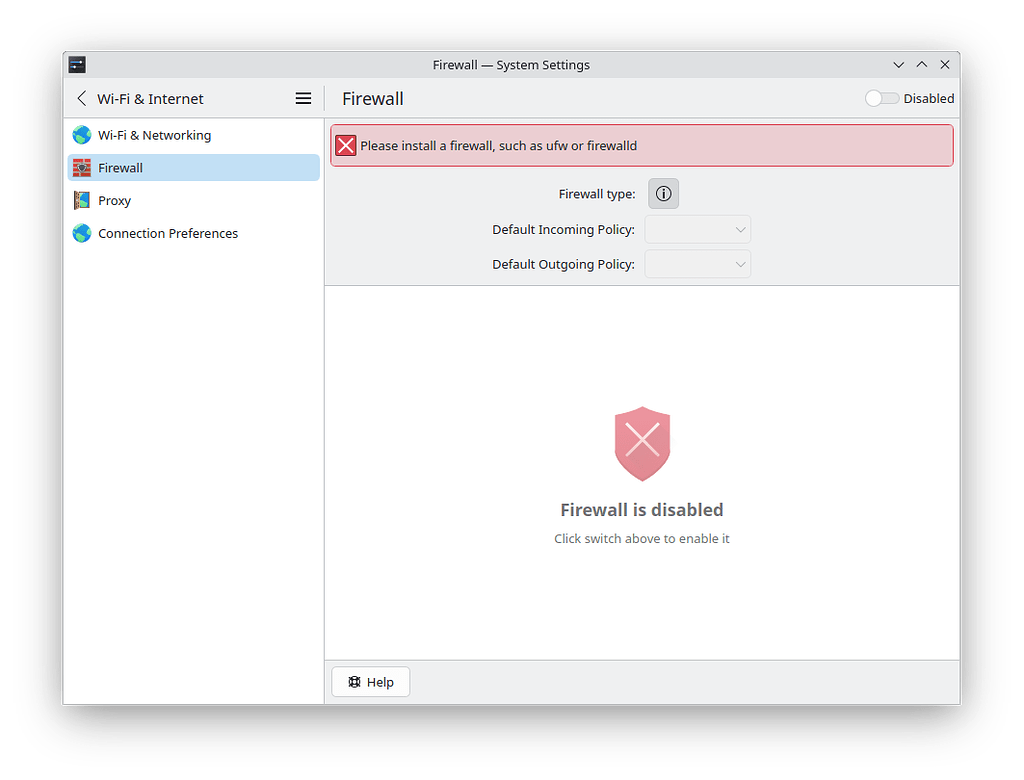Enable the firewall with the Disabled switch
Viewport: 1024px width, 780px height.
[x=881, y=98]
